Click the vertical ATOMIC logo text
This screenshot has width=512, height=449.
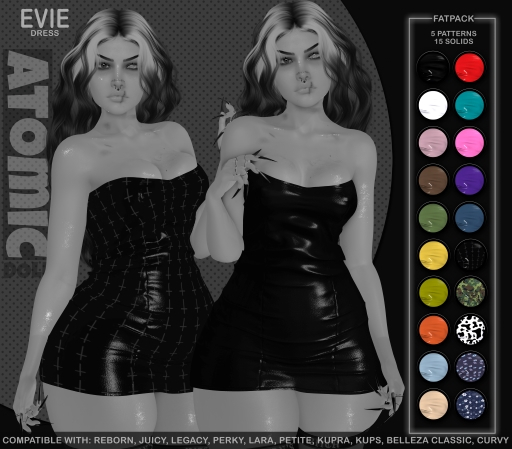27,155
